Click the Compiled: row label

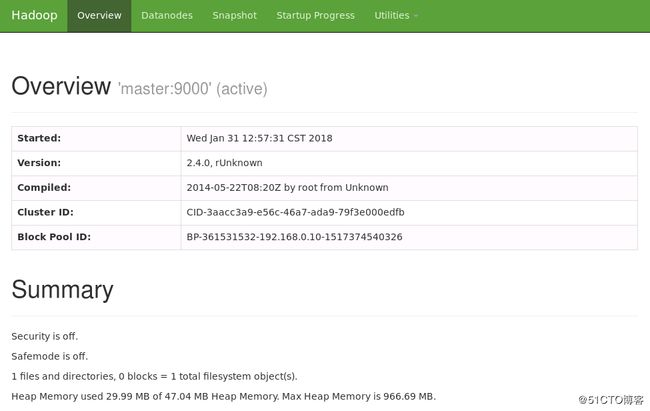point(44,187)
